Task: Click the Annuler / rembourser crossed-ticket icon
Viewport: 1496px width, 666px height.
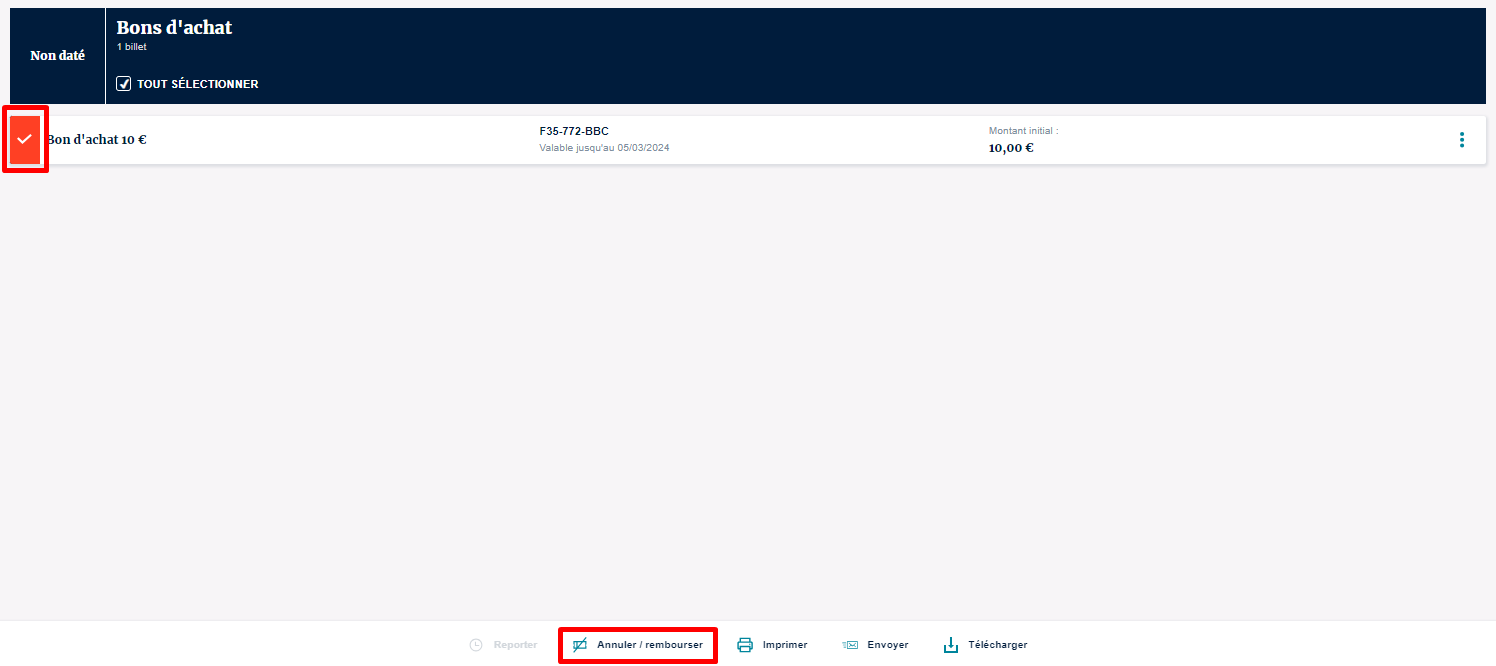Action: (579, 645)
